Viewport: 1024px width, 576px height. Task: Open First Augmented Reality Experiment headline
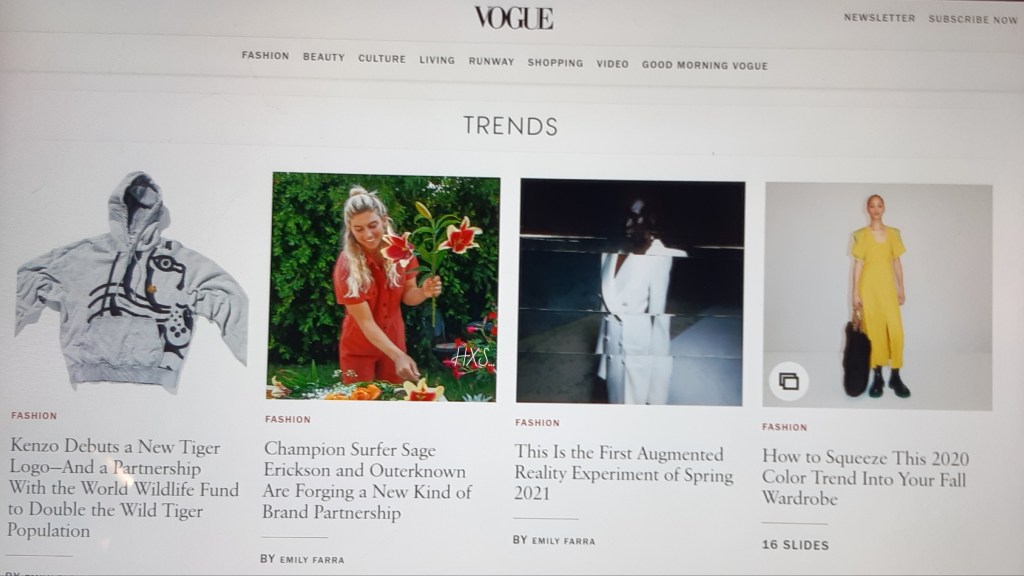click(x=624, y=472)
